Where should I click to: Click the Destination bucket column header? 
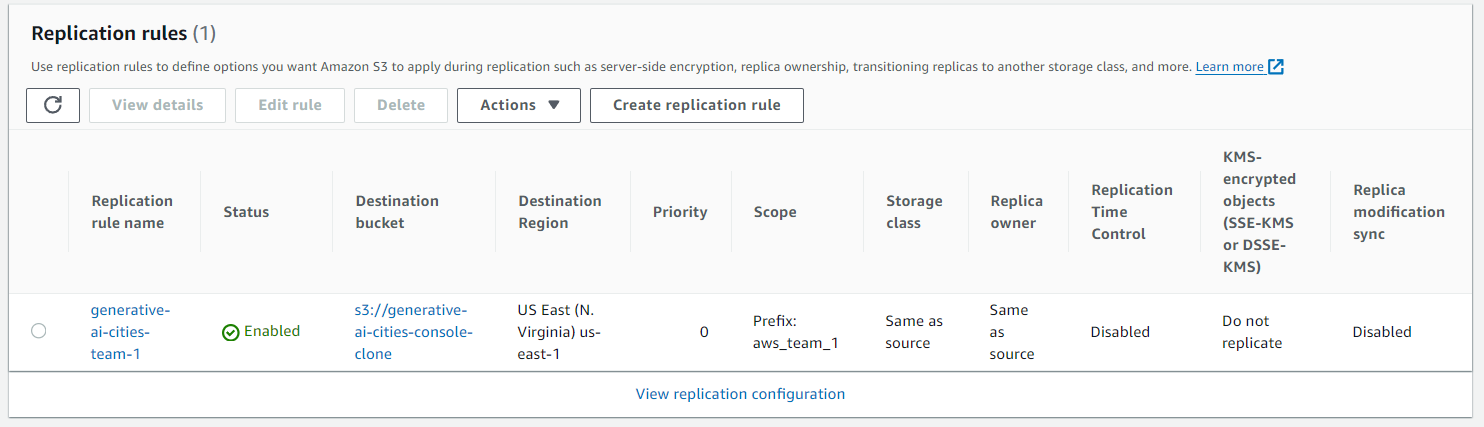point(397,212)
